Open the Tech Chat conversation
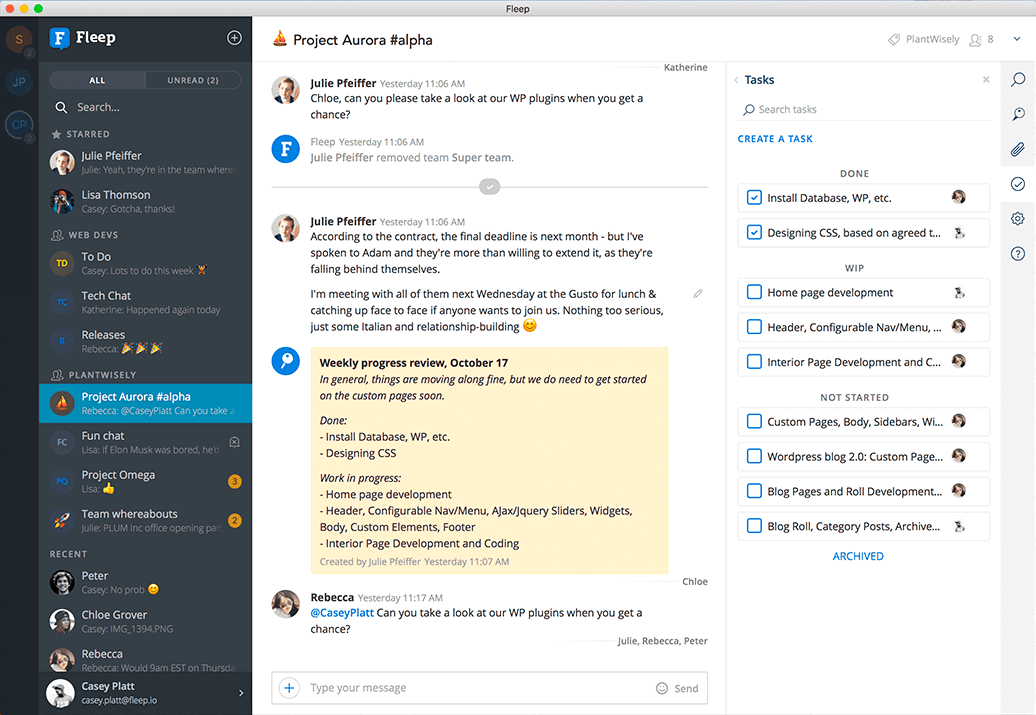 pyautogui.click(x=145, y=303)
